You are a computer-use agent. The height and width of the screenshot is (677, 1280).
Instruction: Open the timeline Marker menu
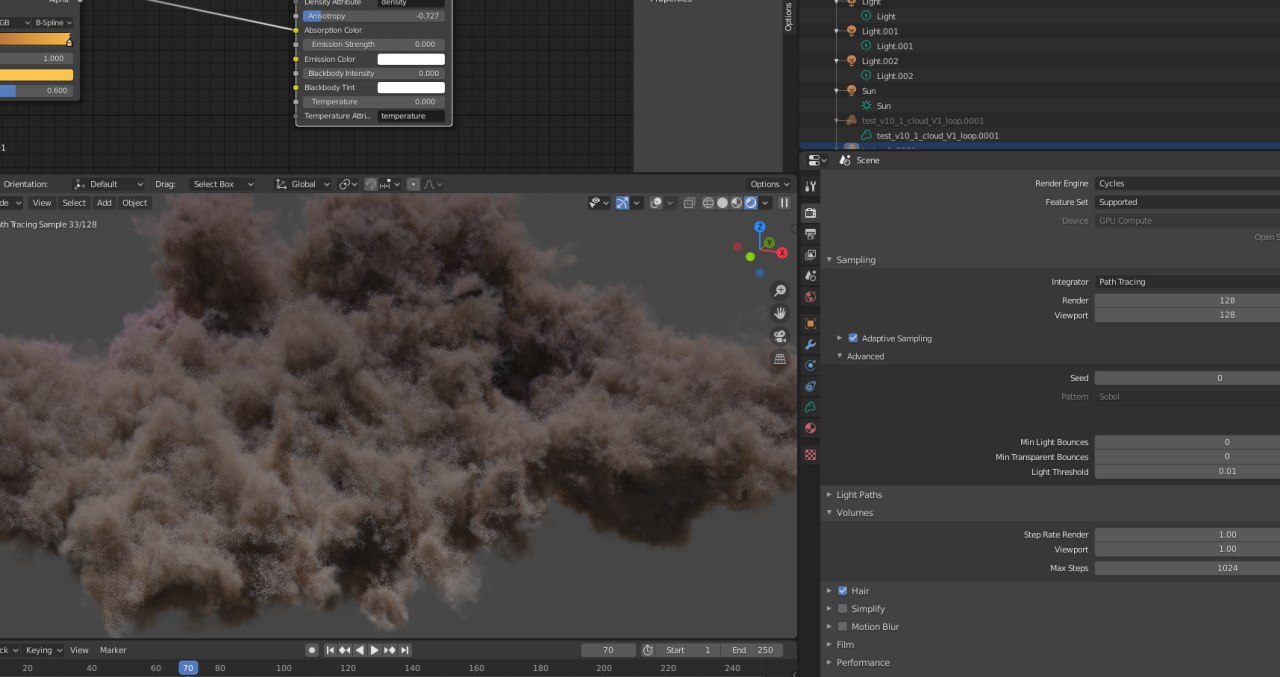(113, 650)
